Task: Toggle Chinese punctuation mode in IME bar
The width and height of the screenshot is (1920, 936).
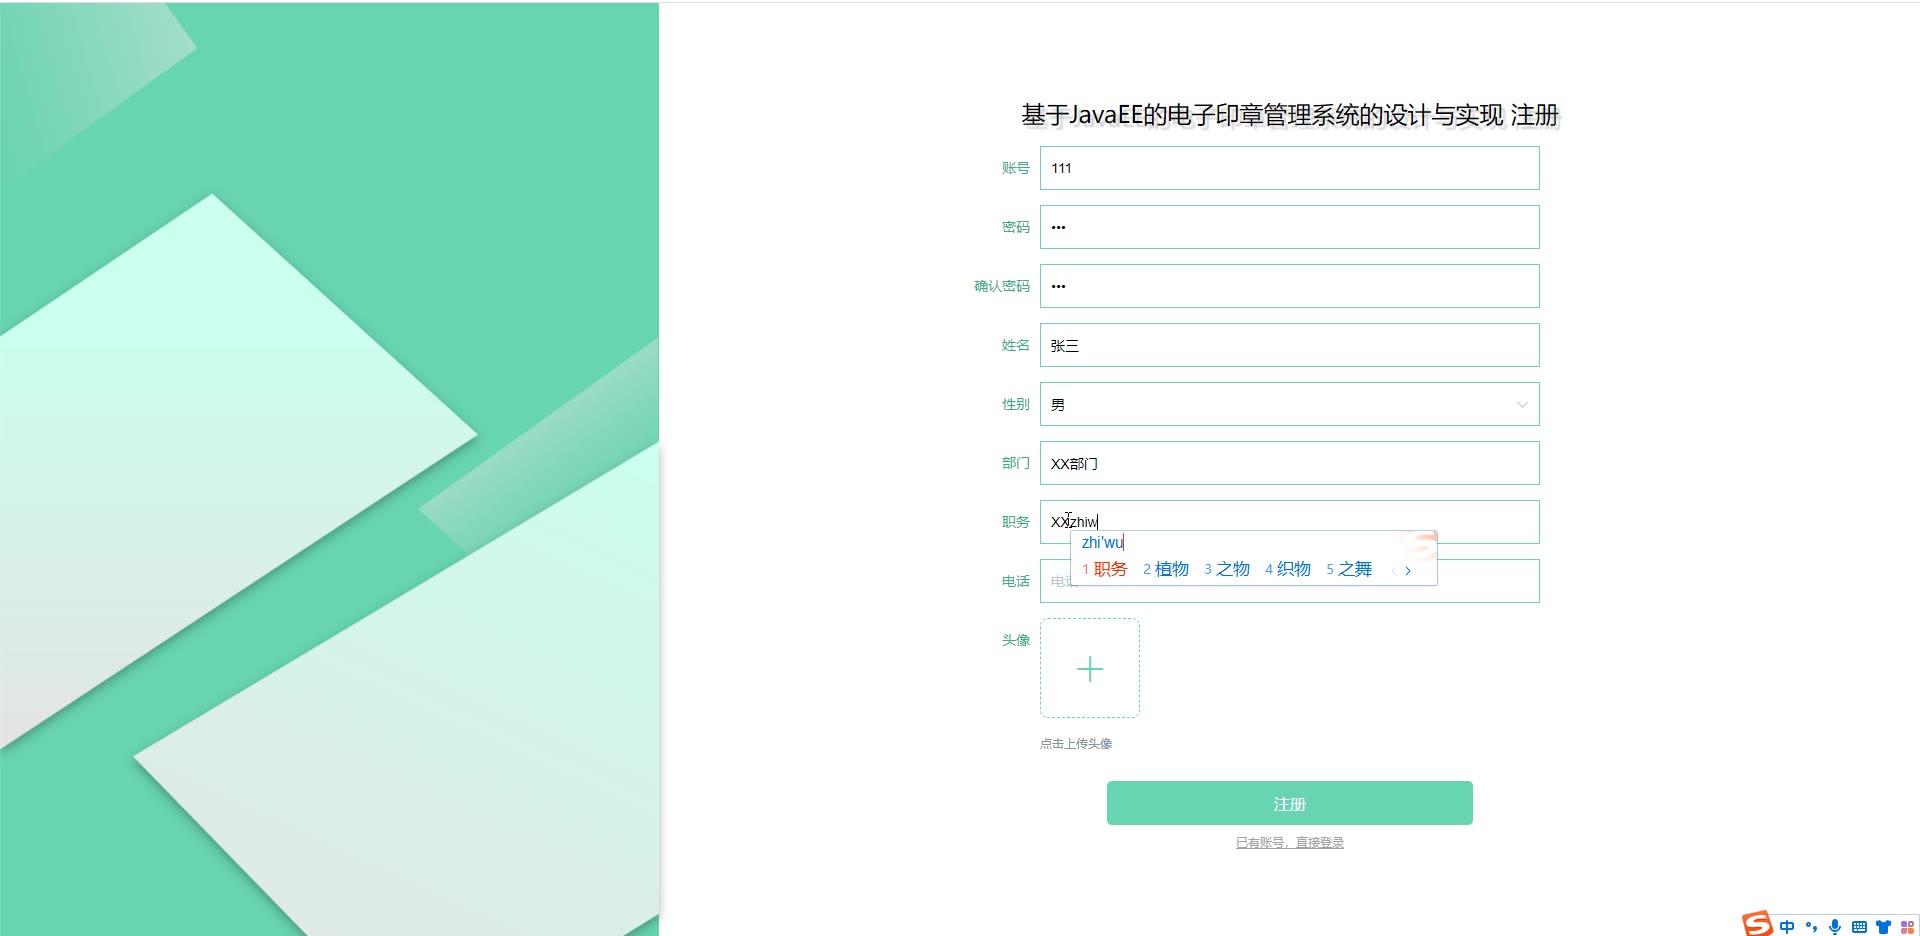Action: tap(1811, 927)
